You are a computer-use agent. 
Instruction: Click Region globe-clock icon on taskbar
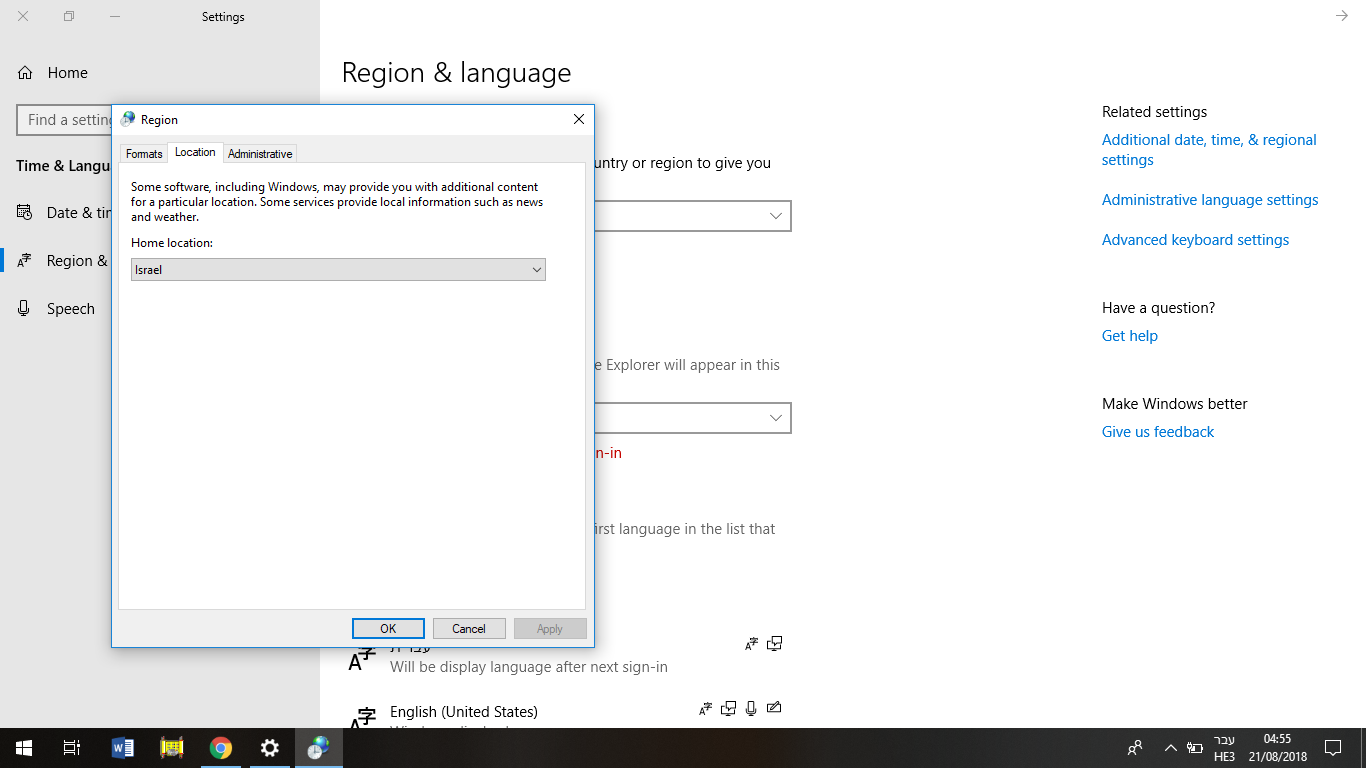pos(319,748)
